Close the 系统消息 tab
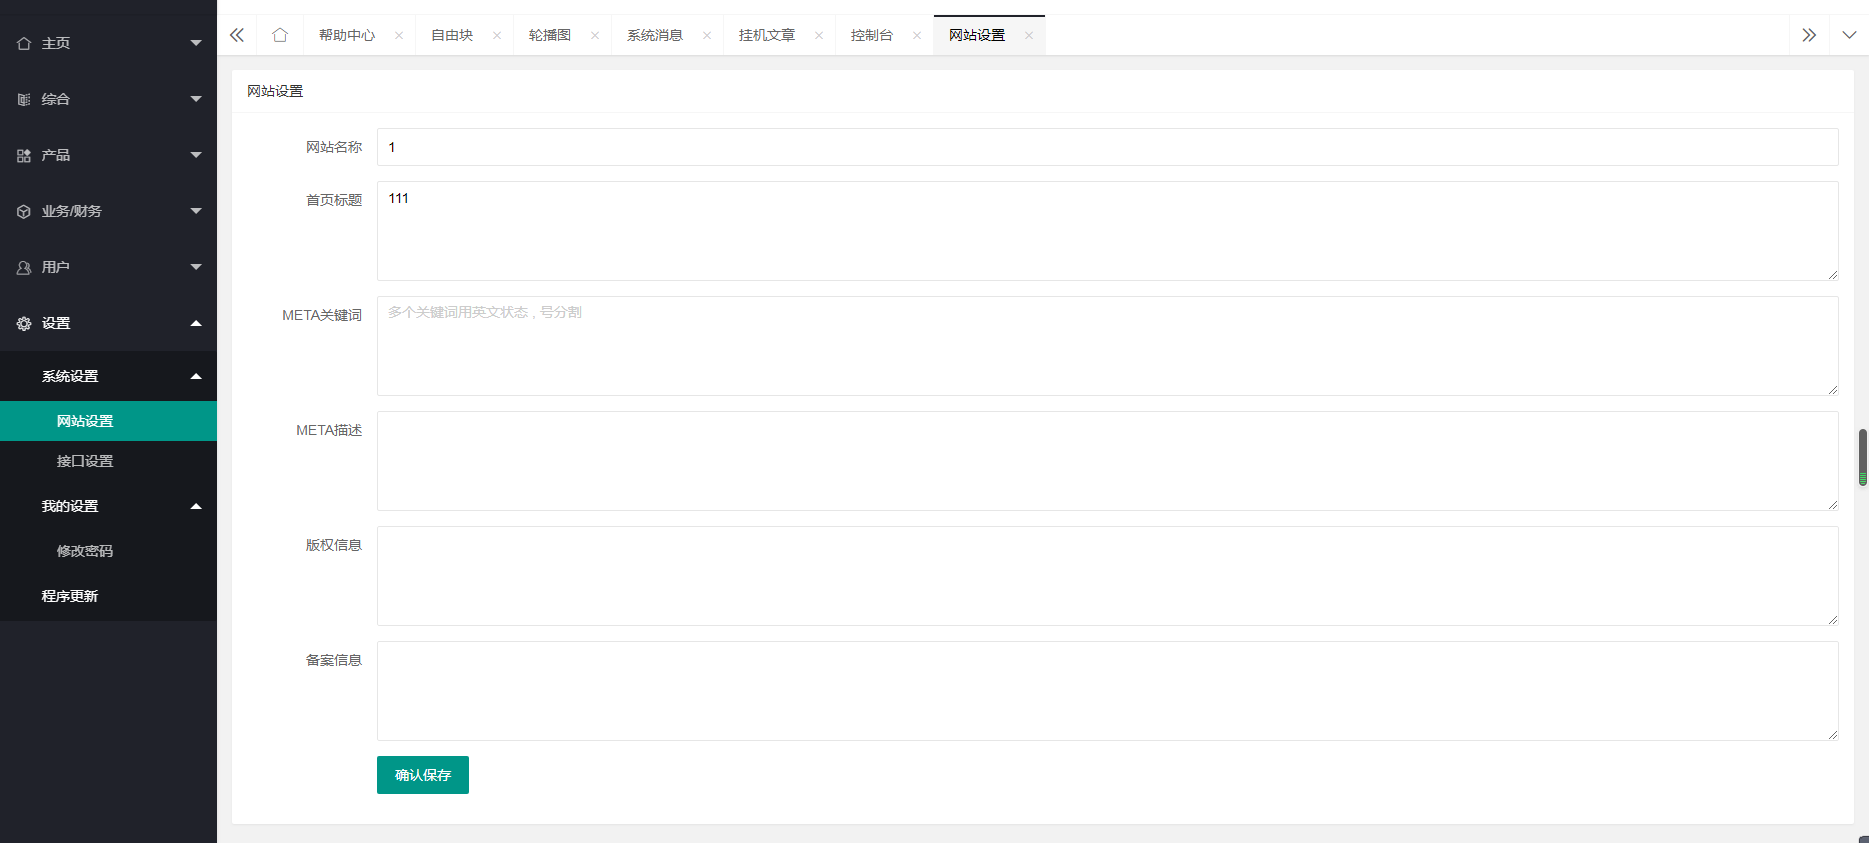 707,35
